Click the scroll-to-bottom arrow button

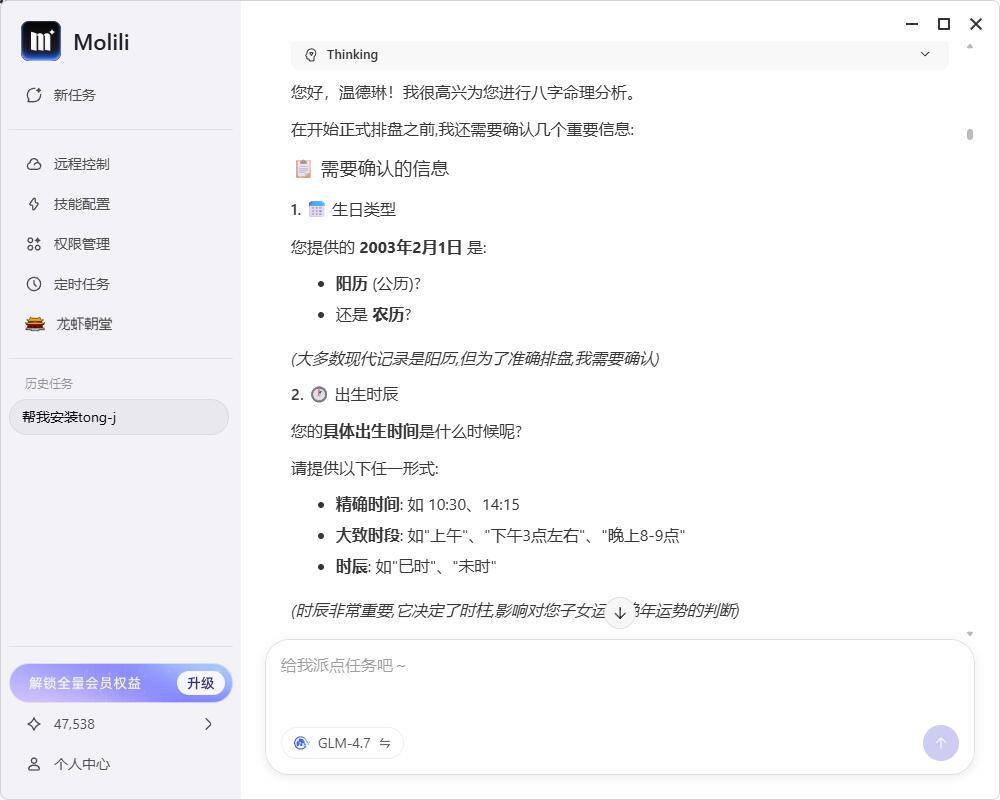point(620,613)
